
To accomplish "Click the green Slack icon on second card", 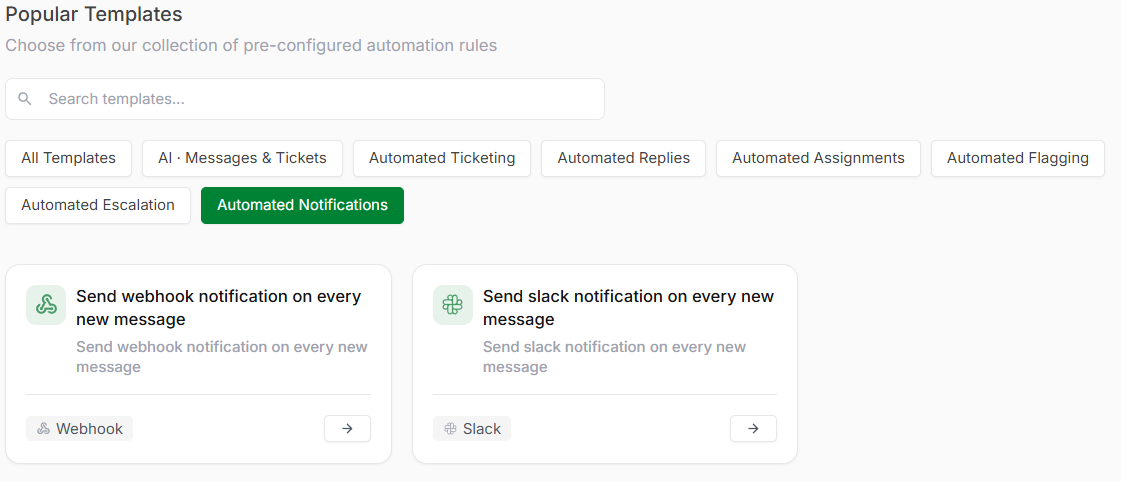I will point(453,305).
